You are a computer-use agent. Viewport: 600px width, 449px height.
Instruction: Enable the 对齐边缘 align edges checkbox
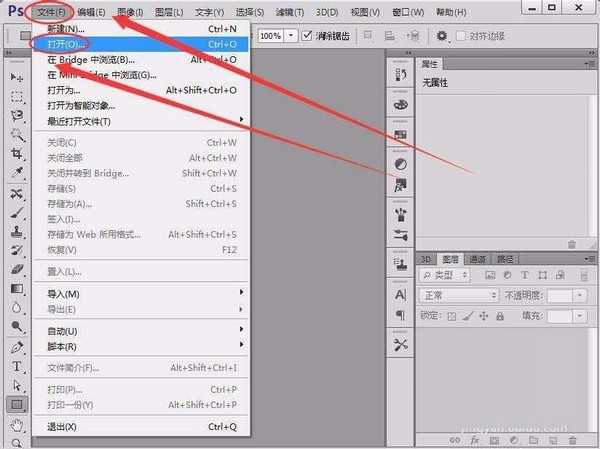tap(461, 36)
